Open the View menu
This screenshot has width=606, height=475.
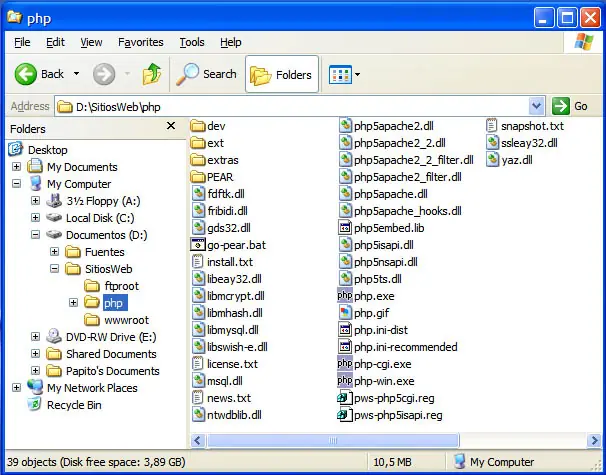91,42
